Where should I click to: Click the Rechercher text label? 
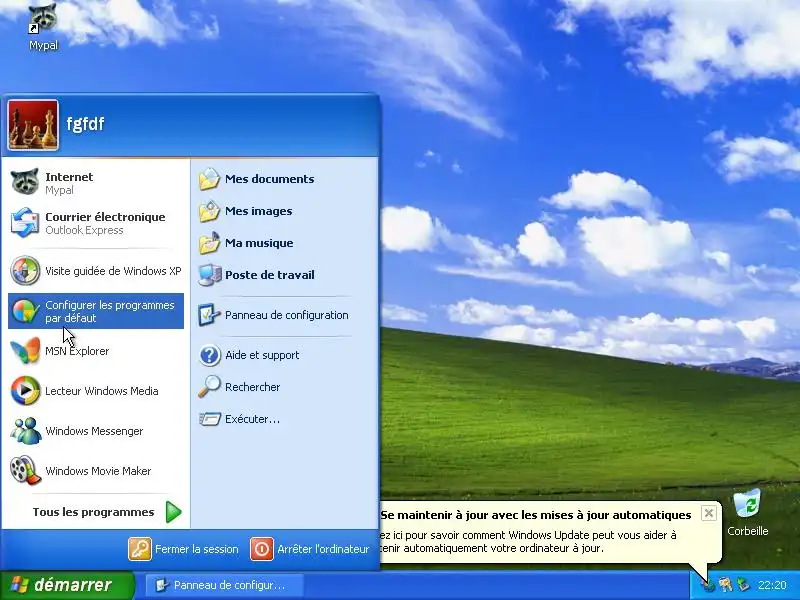(x=253, y=387)
